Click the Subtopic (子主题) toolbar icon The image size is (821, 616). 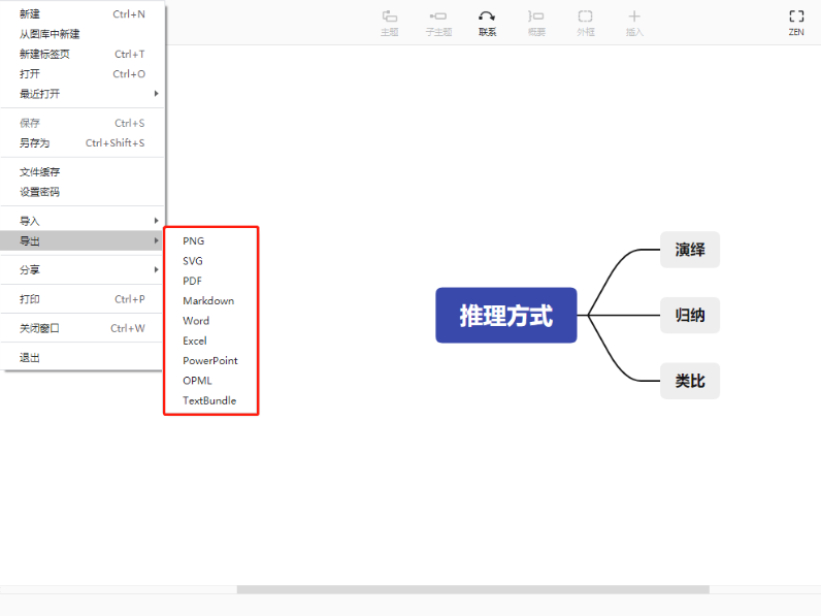click(438, 23)
